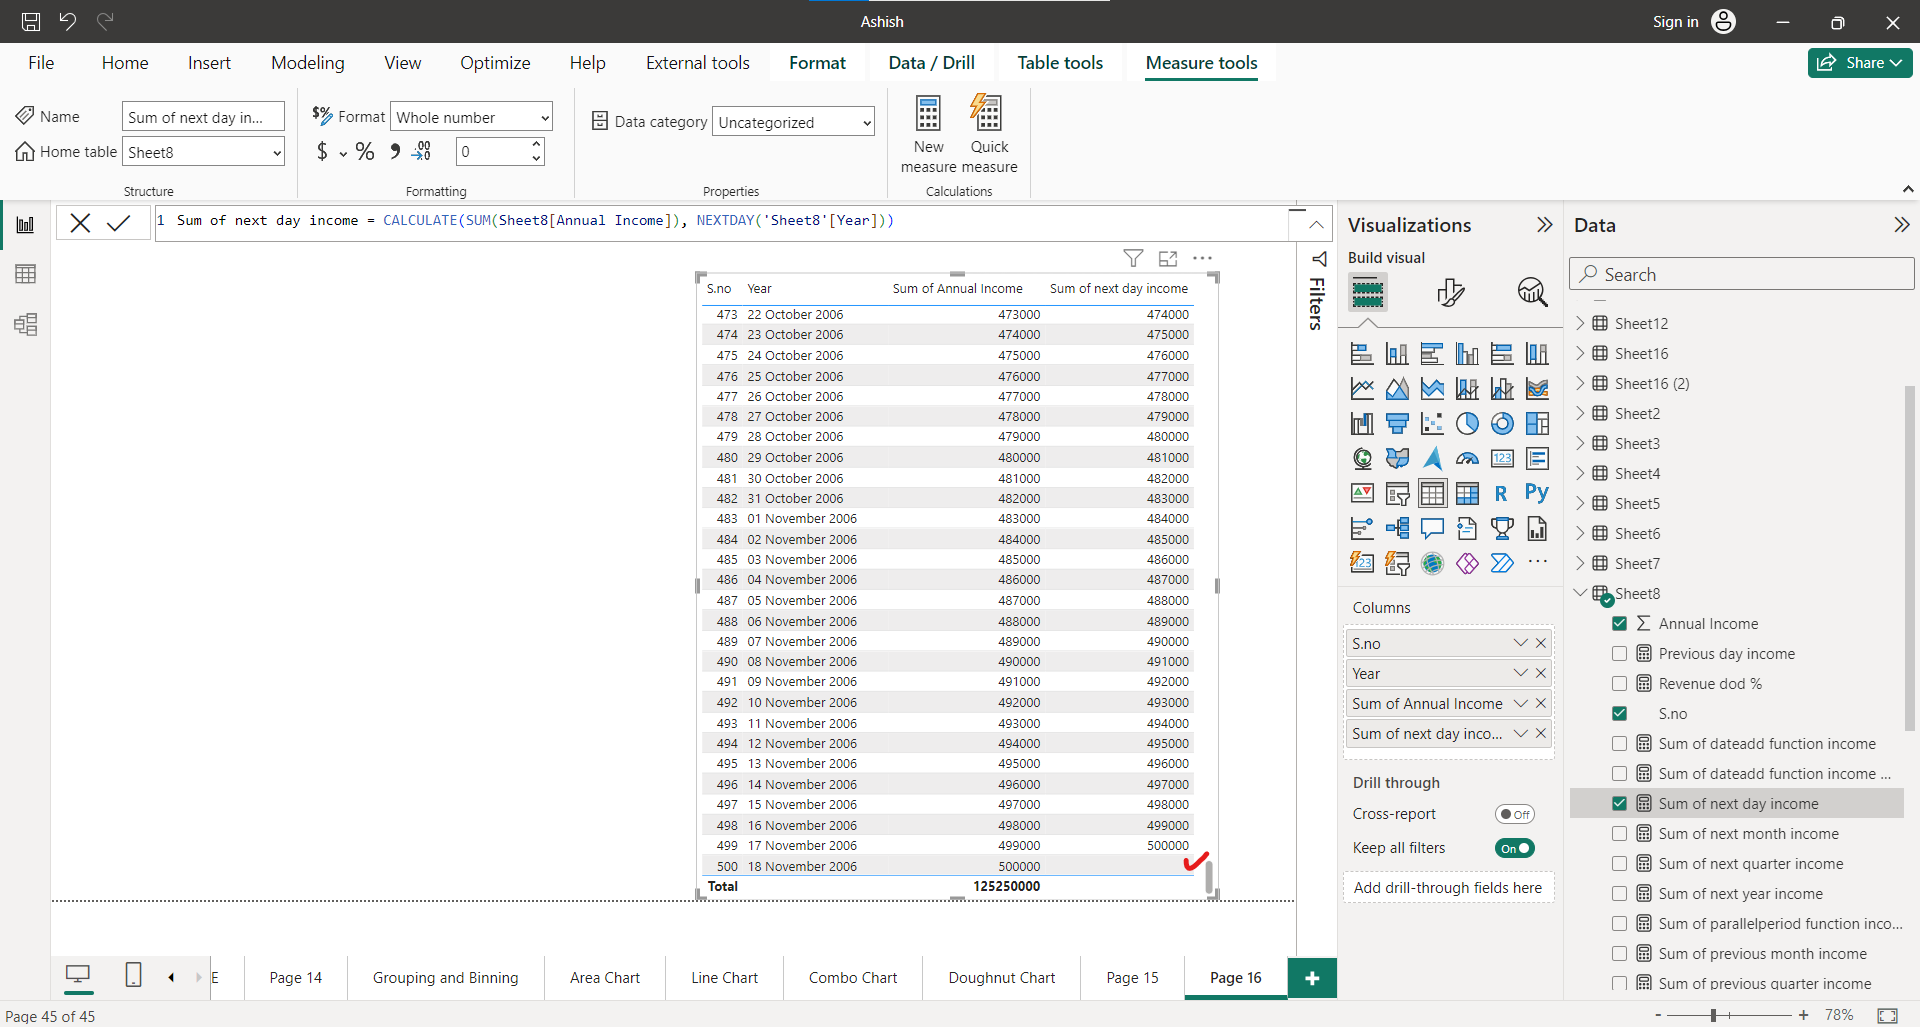Viewport: 1920px width, 1027px height.
Task: Enable Cross-report drill through
Action: (1514, 813)
